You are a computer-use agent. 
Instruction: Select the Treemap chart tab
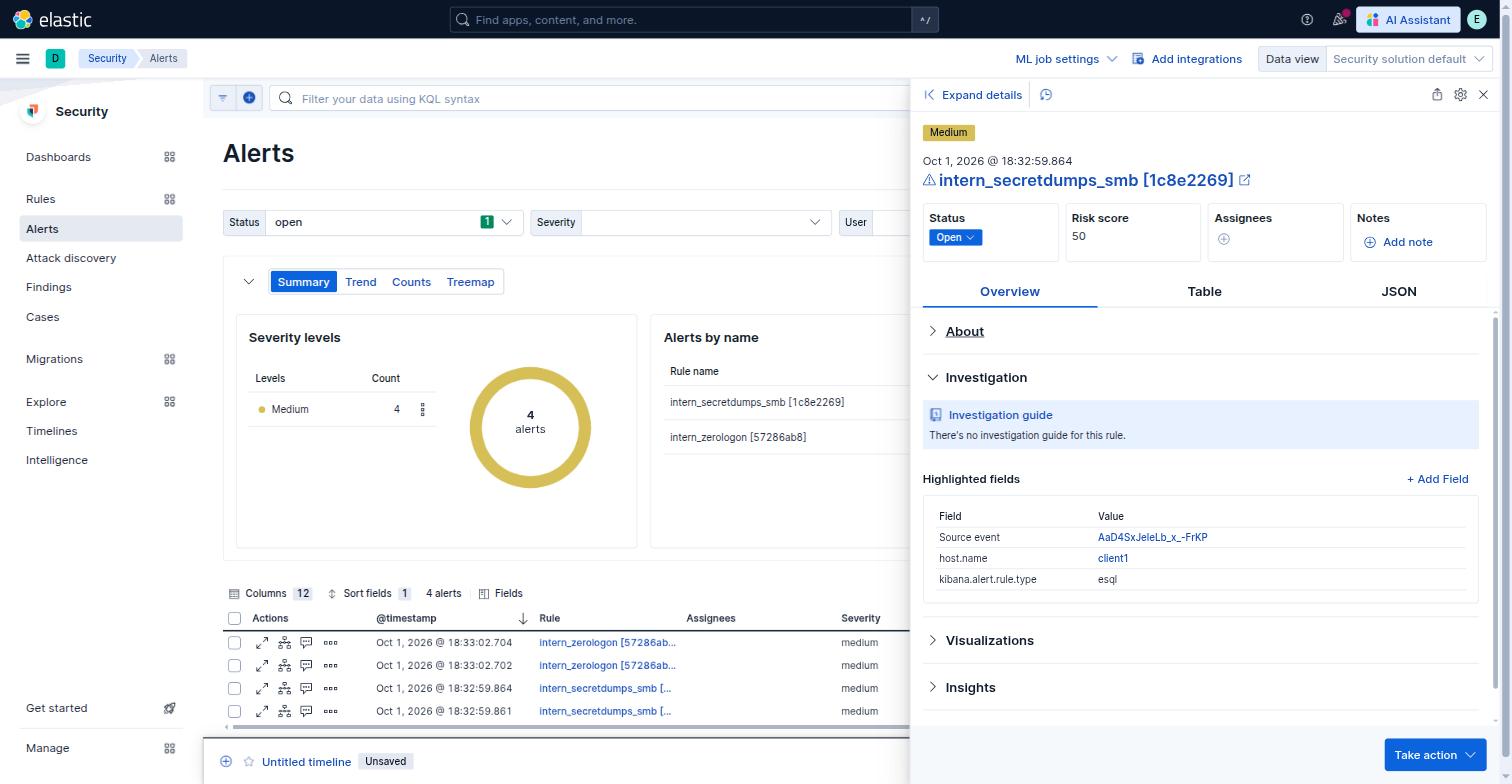470,282
